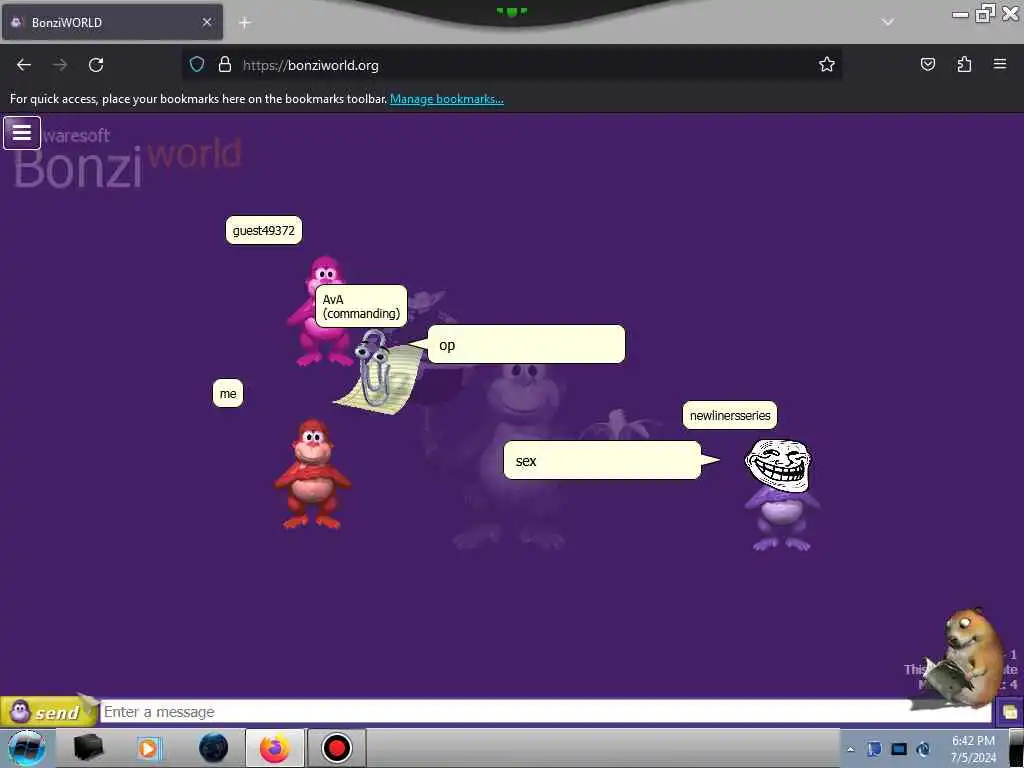Viewport: 1024px width, 768px height.
Task: Click the AvA (commanding) name tag
Action: click(x=361, y=306)
